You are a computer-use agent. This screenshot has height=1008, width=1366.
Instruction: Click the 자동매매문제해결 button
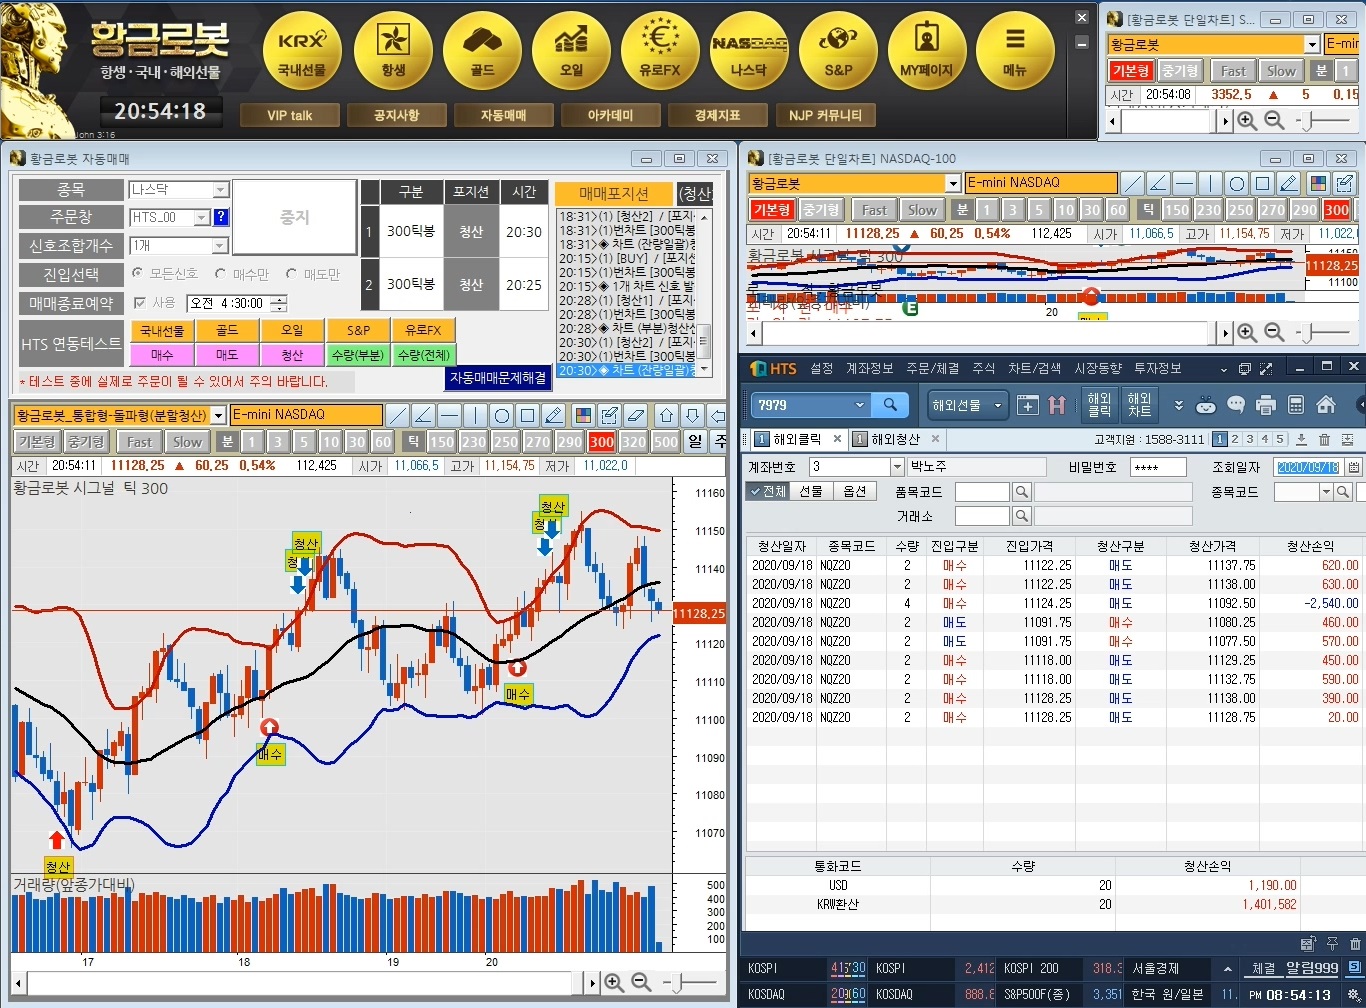(498, 378)
